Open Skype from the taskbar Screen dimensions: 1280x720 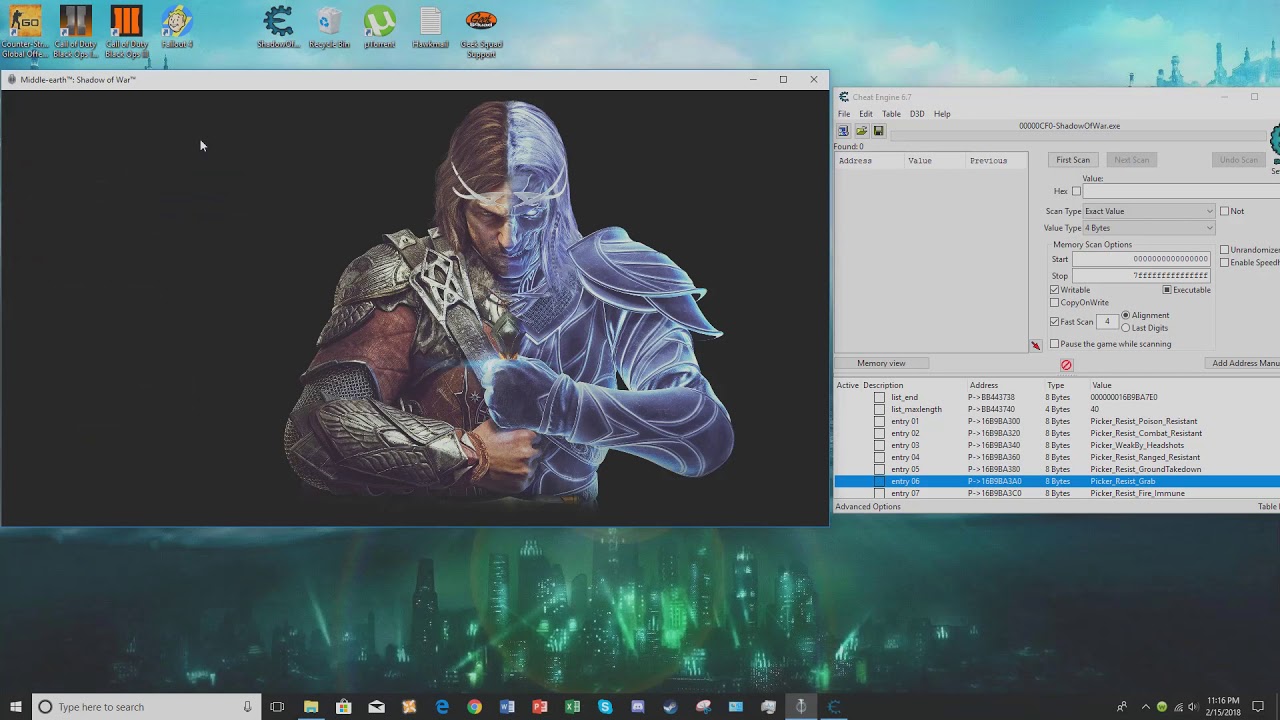click(x=605, y=707)
